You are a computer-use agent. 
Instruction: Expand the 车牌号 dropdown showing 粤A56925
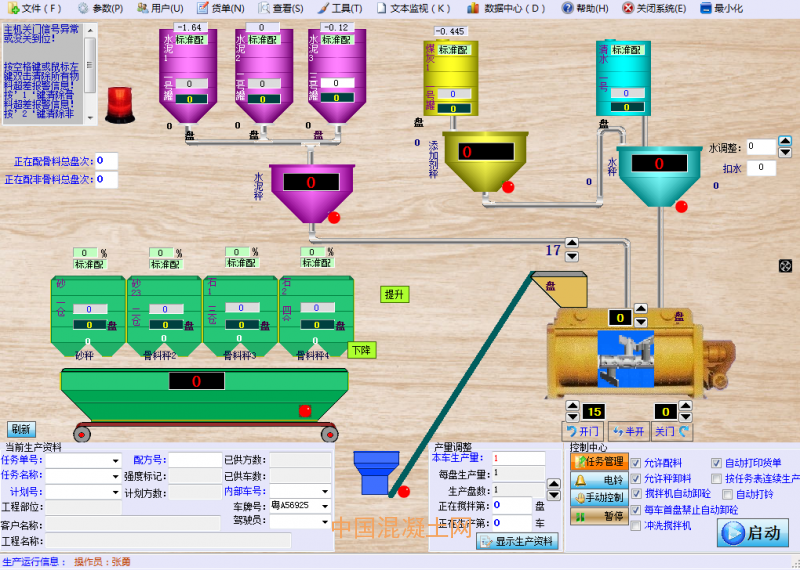[325, 506]
